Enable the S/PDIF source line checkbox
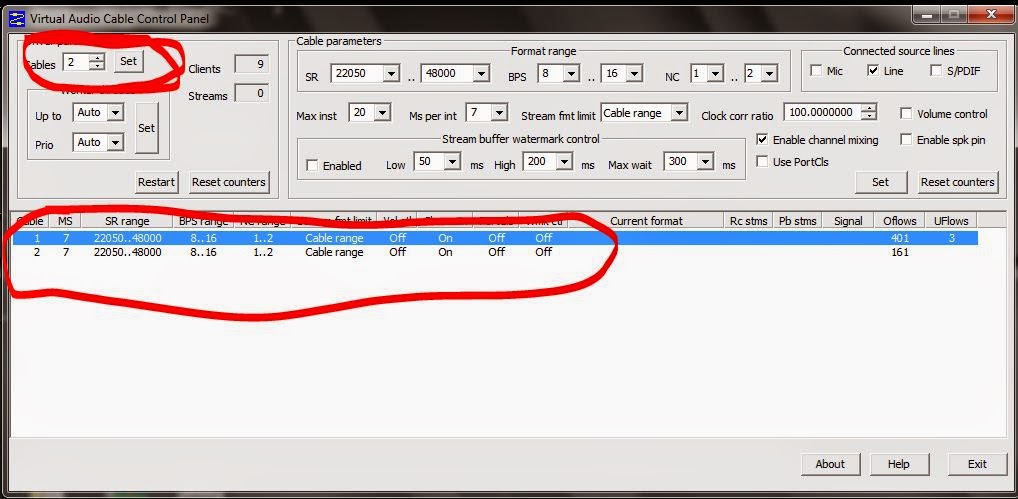The image size is (1018, 499). [936, 71]
